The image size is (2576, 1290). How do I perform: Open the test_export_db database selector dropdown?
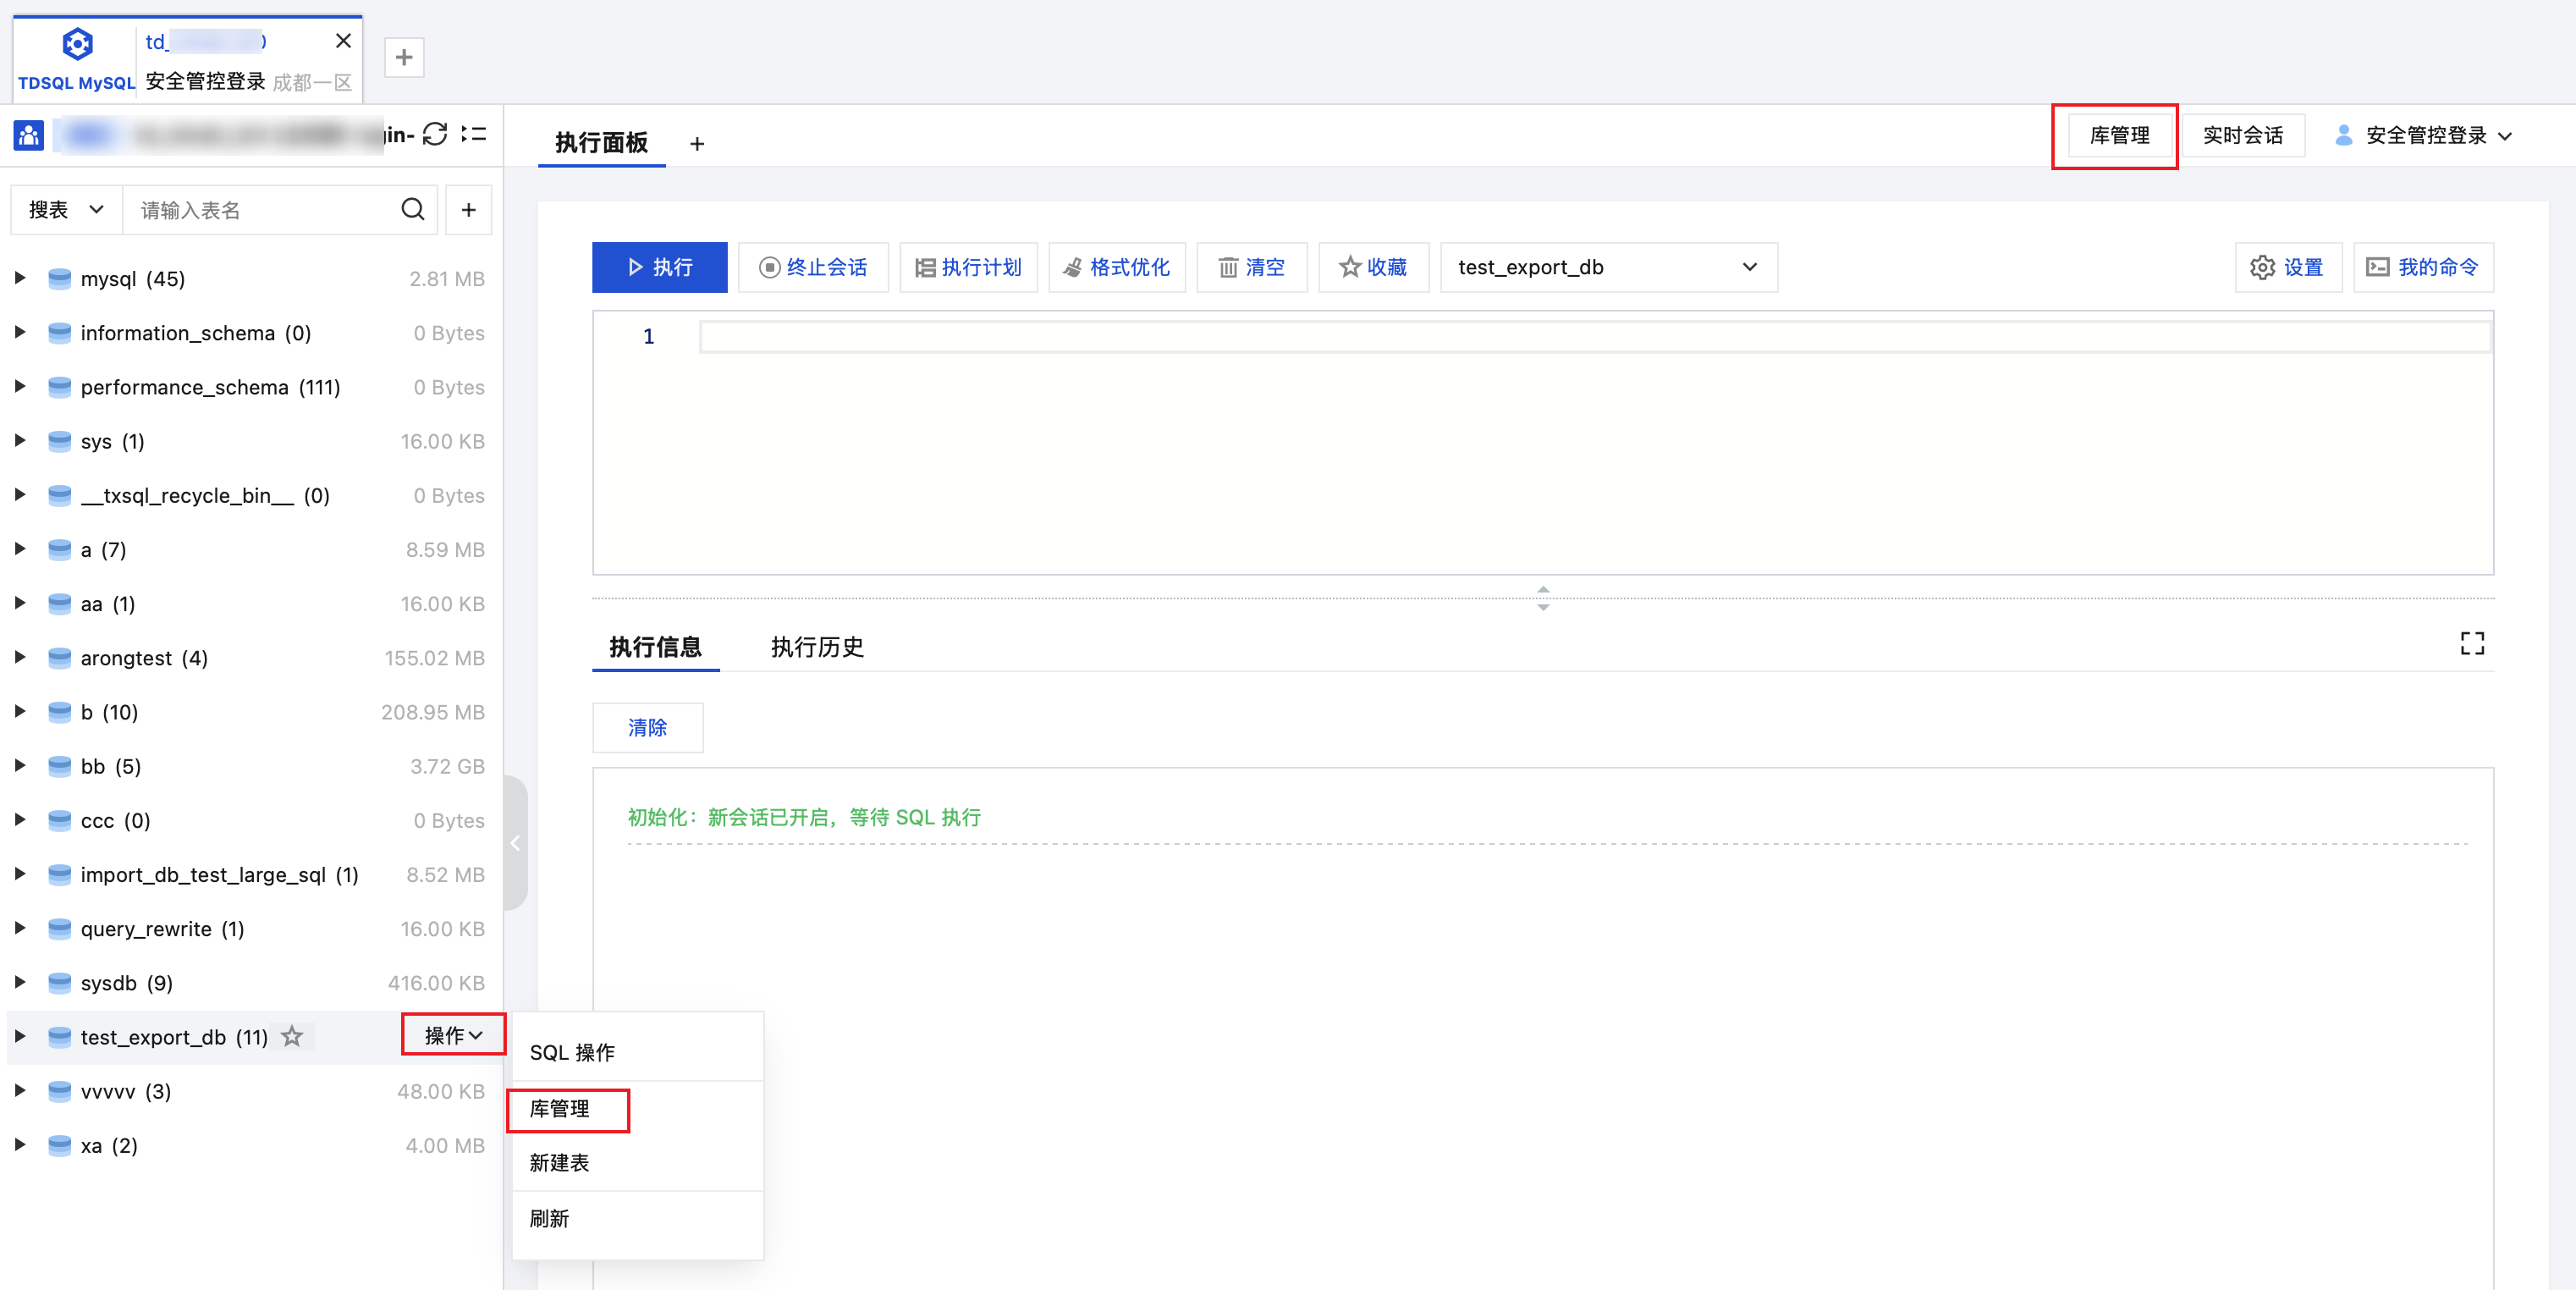[x=1607, y=268]
